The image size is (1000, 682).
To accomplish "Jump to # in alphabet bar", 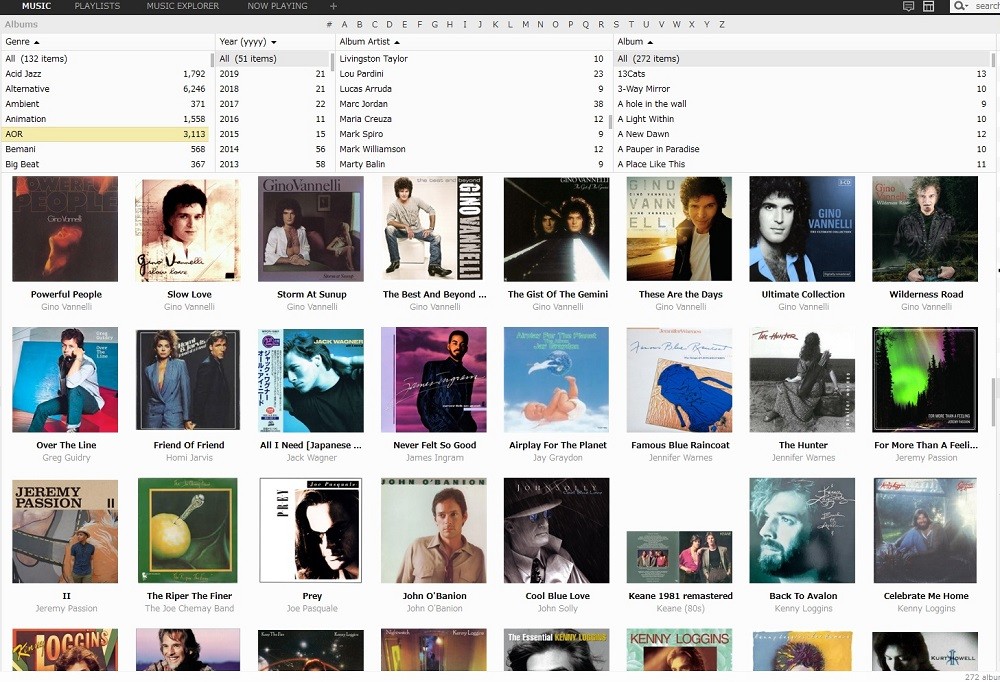I will point(329,24).
